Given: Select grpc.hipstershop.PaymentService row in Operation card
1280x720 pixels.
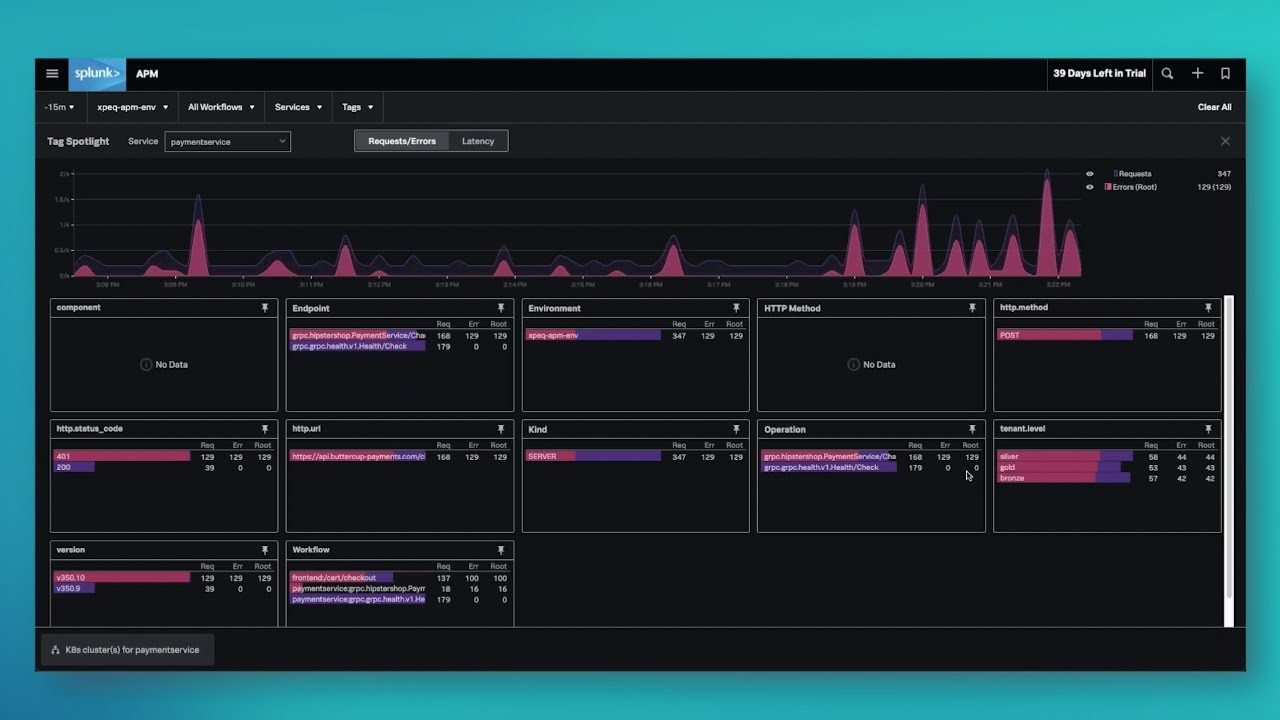Looking at the screenshot, I should point(871,457).
